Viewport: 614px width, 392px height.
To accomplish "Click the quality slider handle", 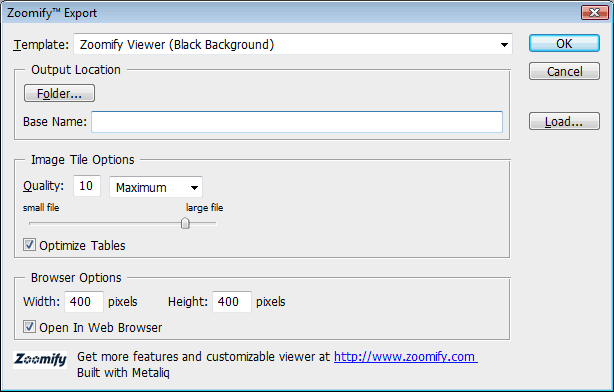I will [x=185, y=223].
